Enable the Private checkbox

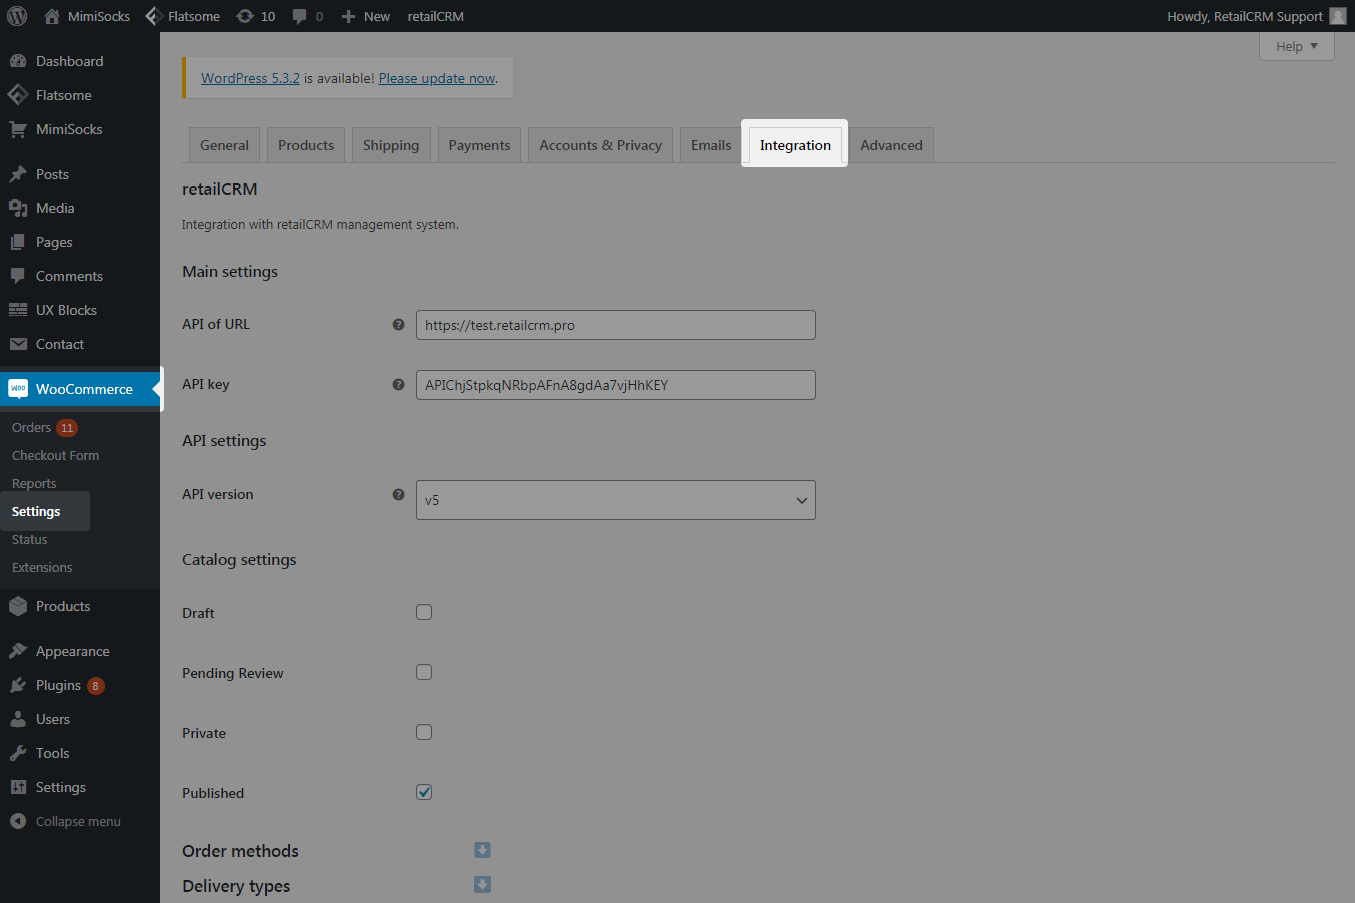tap(424, 732)
